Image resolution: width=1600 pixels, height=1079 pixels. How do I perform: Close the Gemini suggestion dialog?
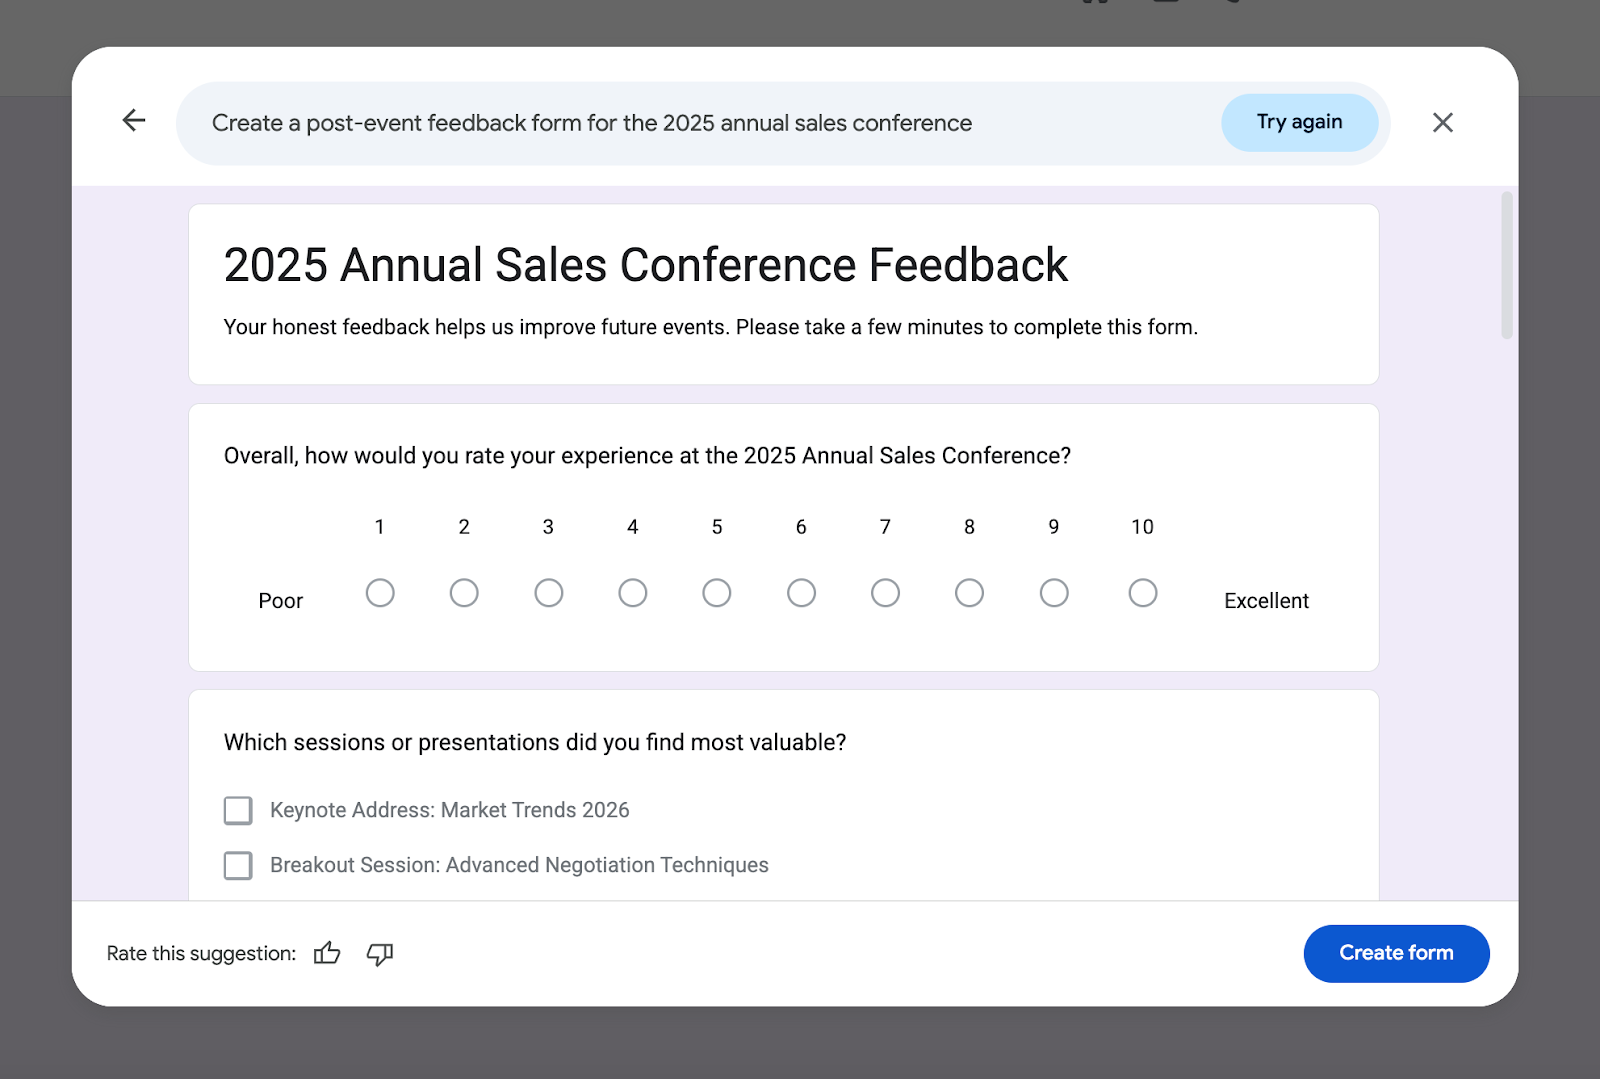pyautogui.click(x=1443, y=122)
